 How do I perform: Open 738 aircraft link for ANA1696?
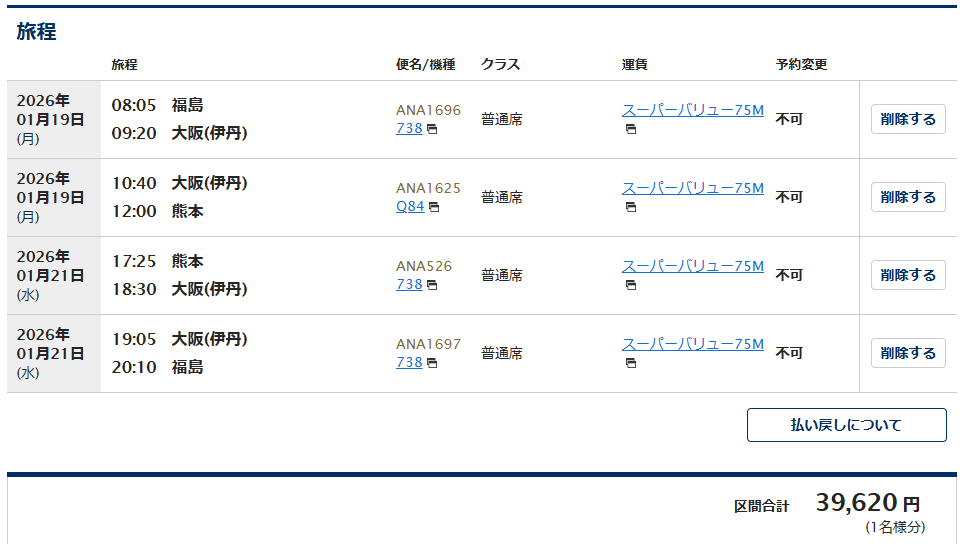click(x=409, y=128)
